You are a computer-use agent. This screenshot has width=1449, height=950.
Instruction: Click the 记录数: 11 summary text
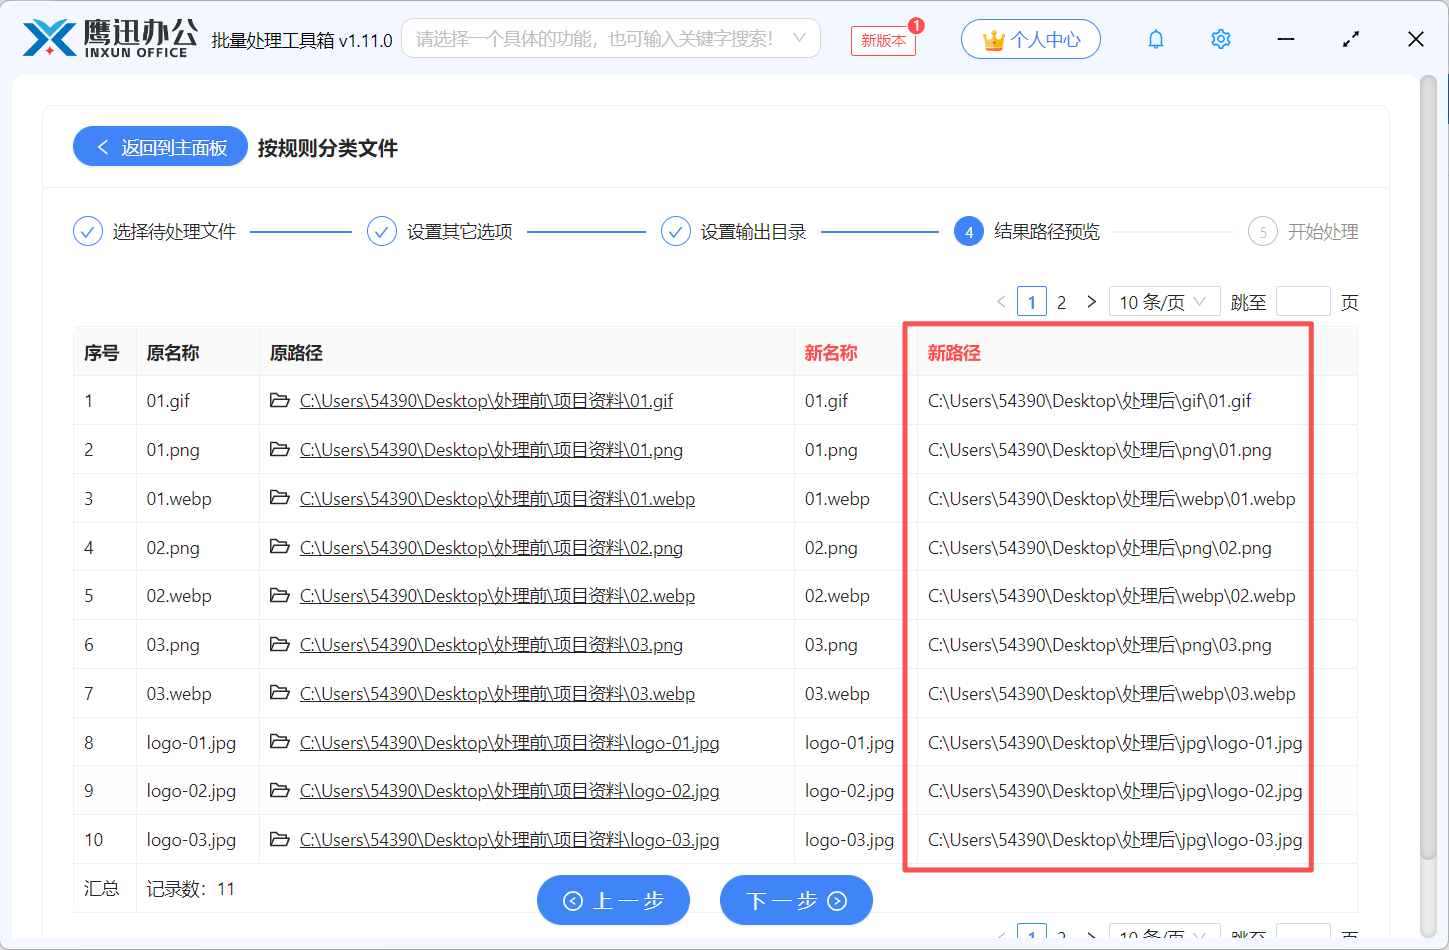(190, 888)
